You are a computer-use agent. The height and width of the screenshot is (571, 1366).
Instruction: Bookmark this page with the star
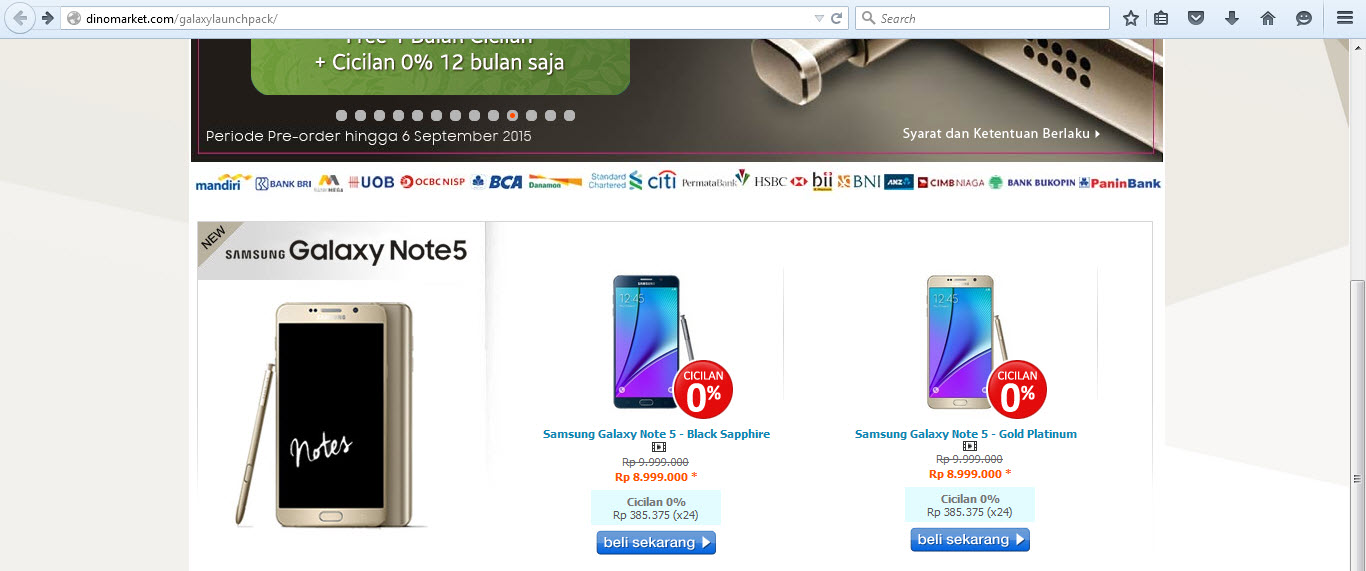click(x=1131, y=18)
